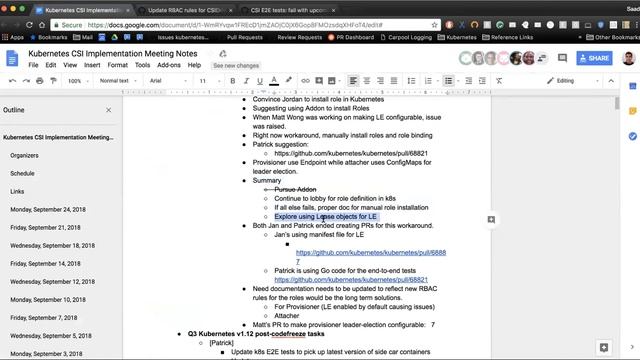The height and width of the screenshot is (360, 640).
Task: Click the Redo icon in toolbar
Action: pyautogui.click(x=26, y=81)
